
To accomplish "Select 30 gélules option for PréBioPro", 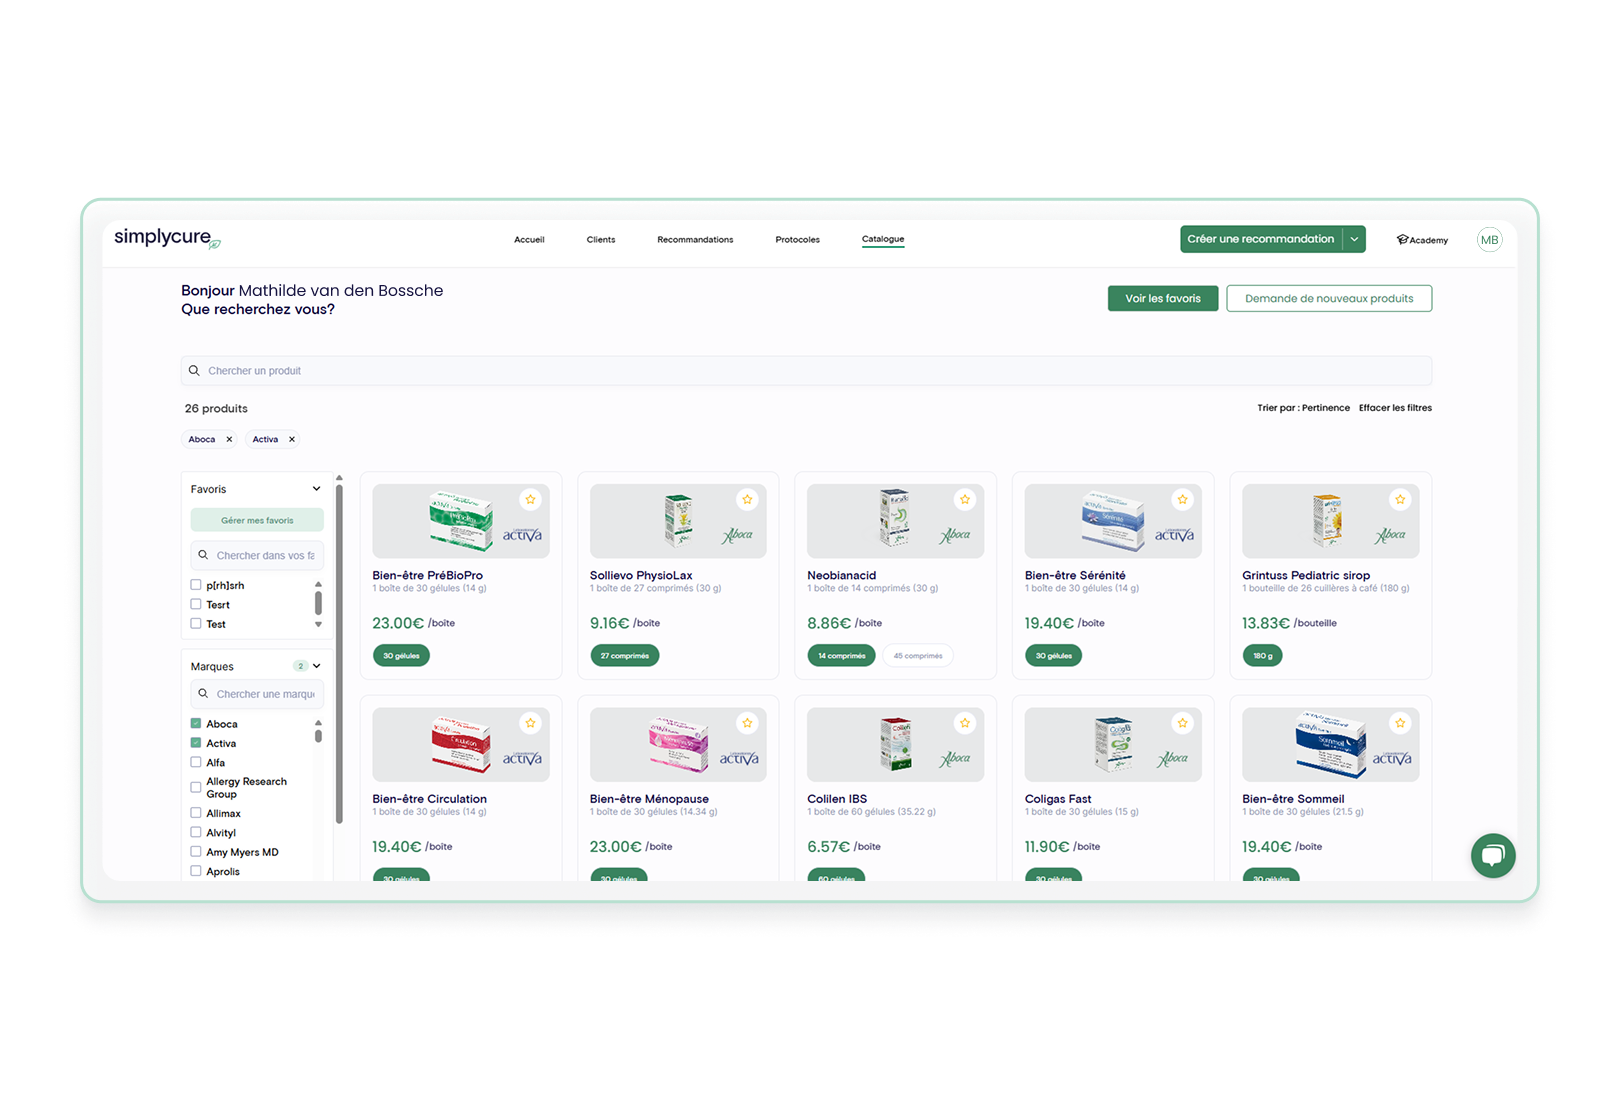I will (x=401, y=656).
